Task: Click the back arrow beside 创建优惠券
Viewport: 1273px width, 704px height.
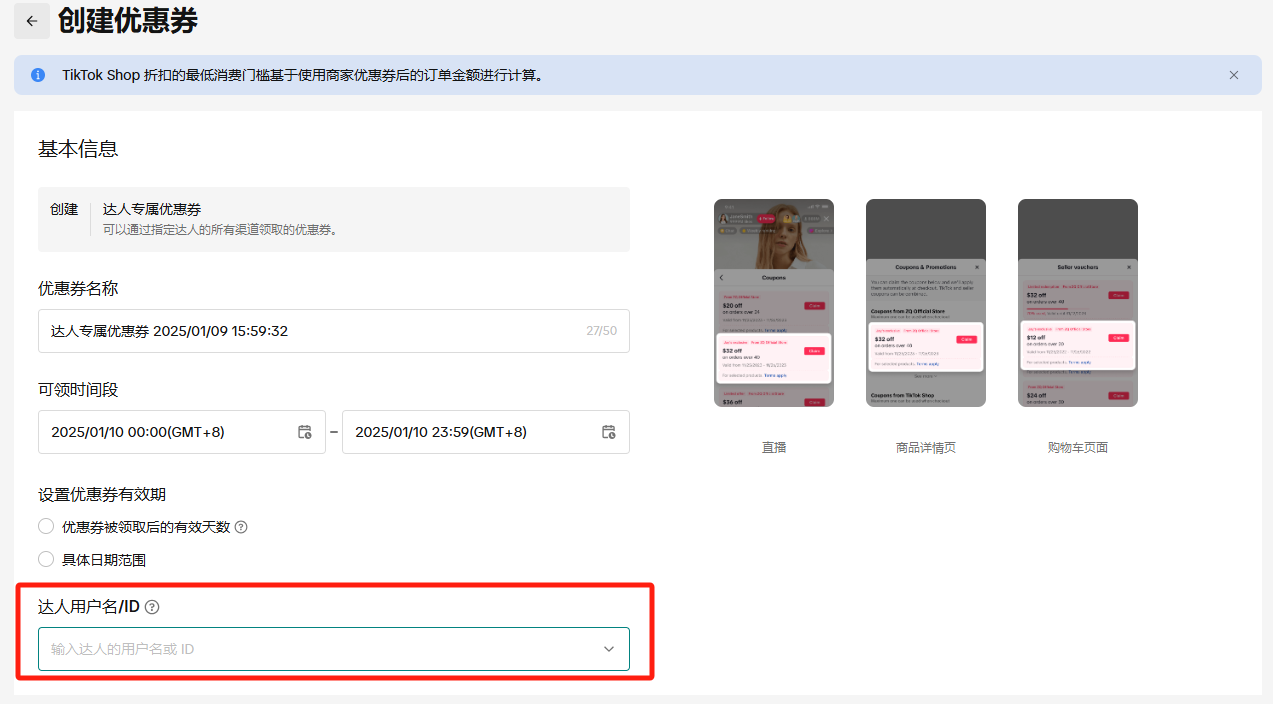Action: coord(32,21)
